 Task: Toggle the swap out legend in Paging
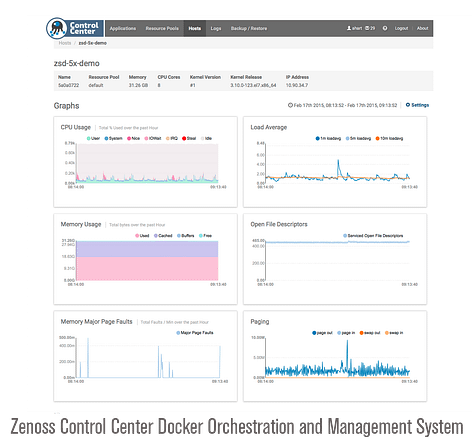(x=370, y=333)
